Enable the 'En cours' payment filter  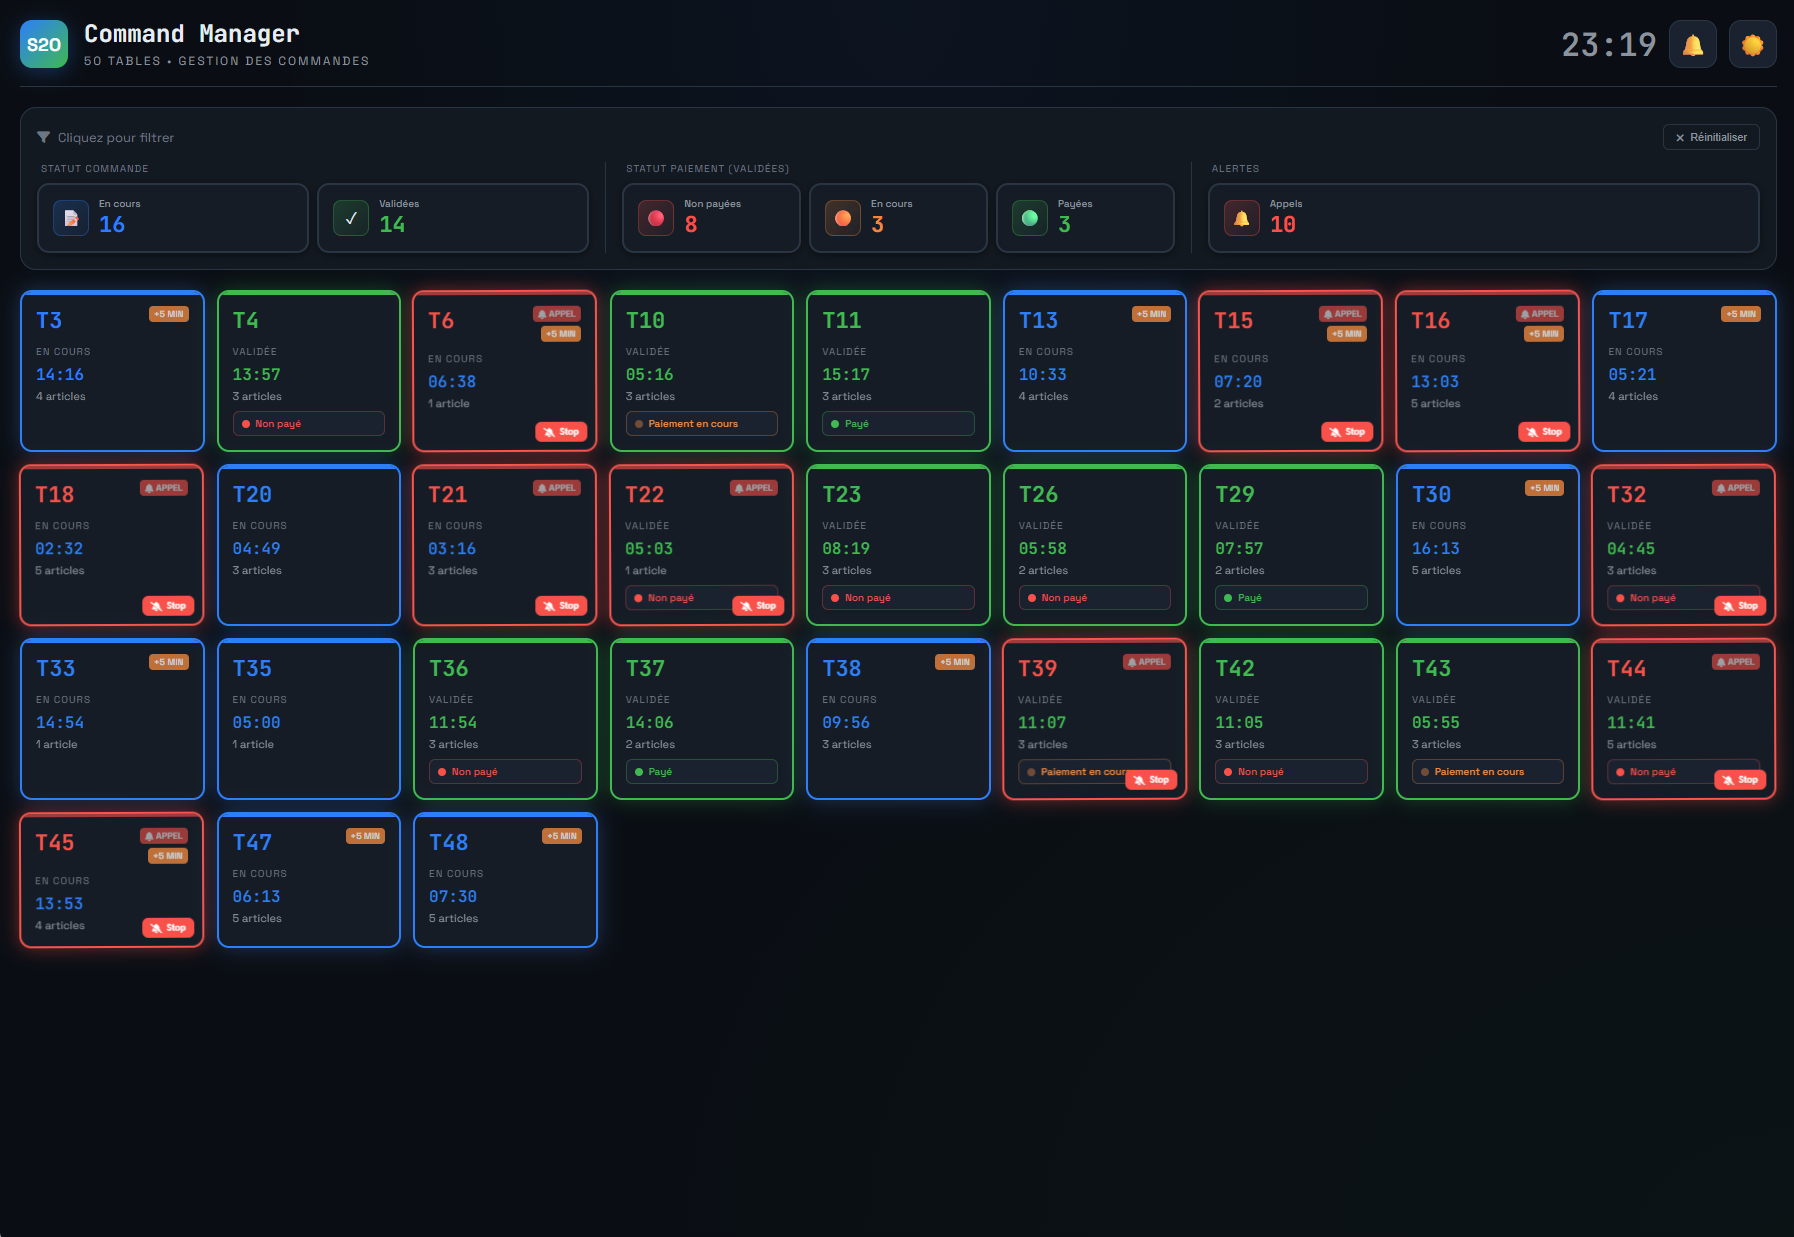coord(897,217)
